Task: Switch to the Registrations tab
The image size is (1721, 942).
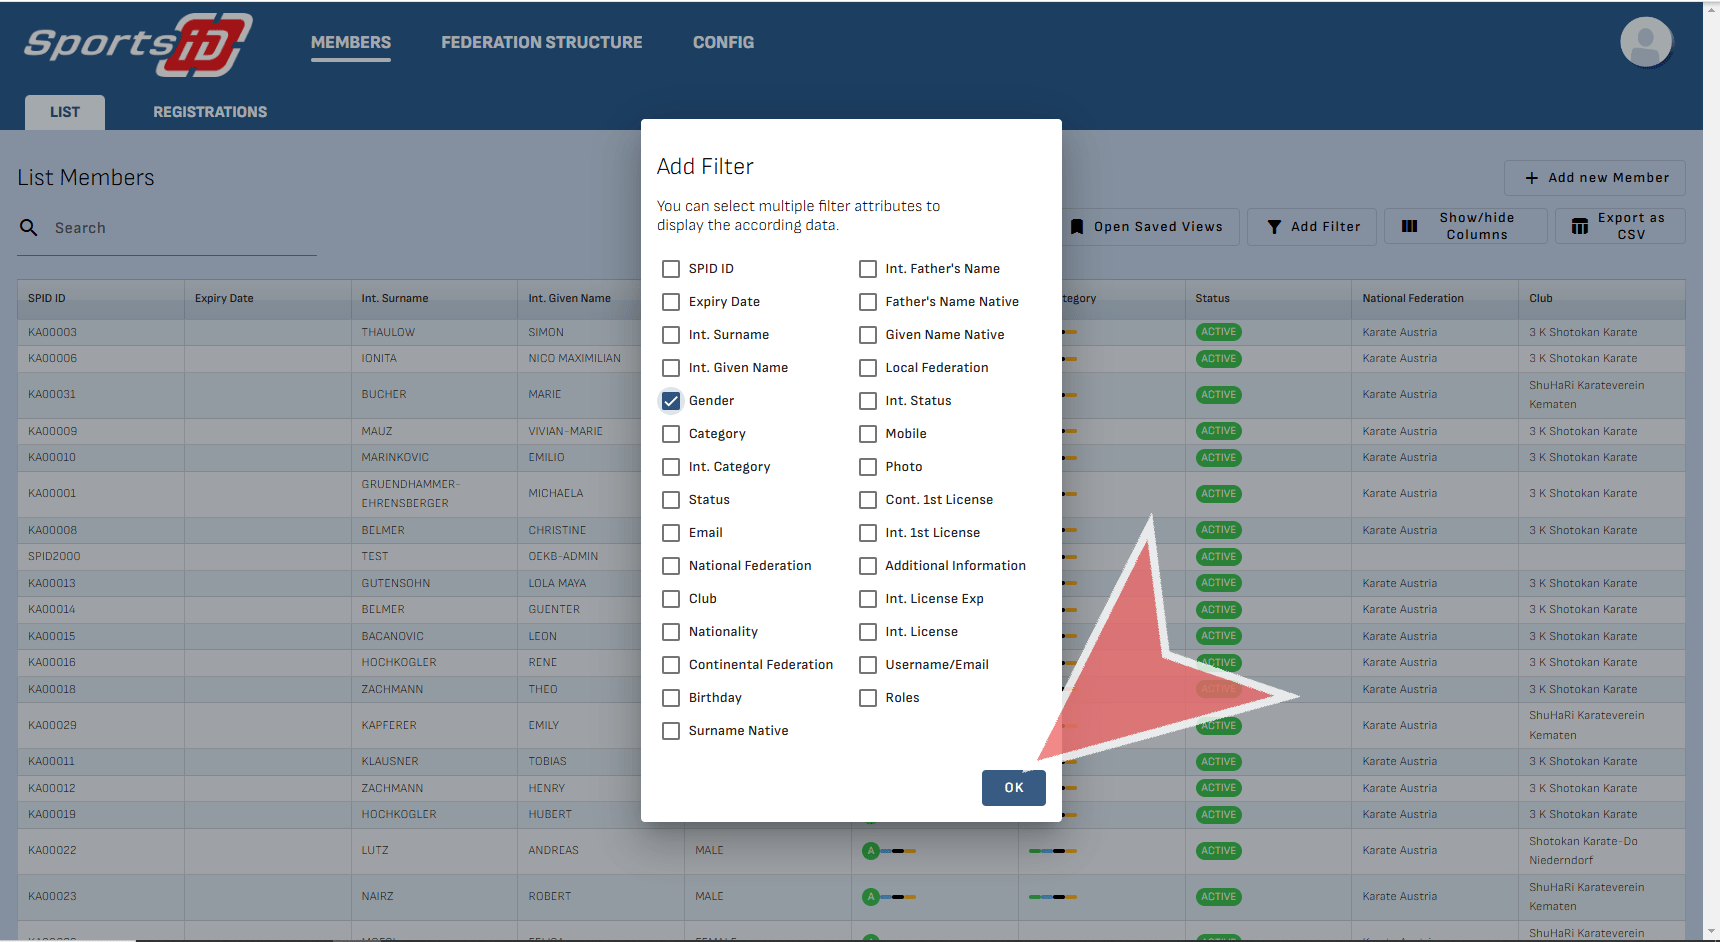Action: pyautogui.click(x=210, y=112)
